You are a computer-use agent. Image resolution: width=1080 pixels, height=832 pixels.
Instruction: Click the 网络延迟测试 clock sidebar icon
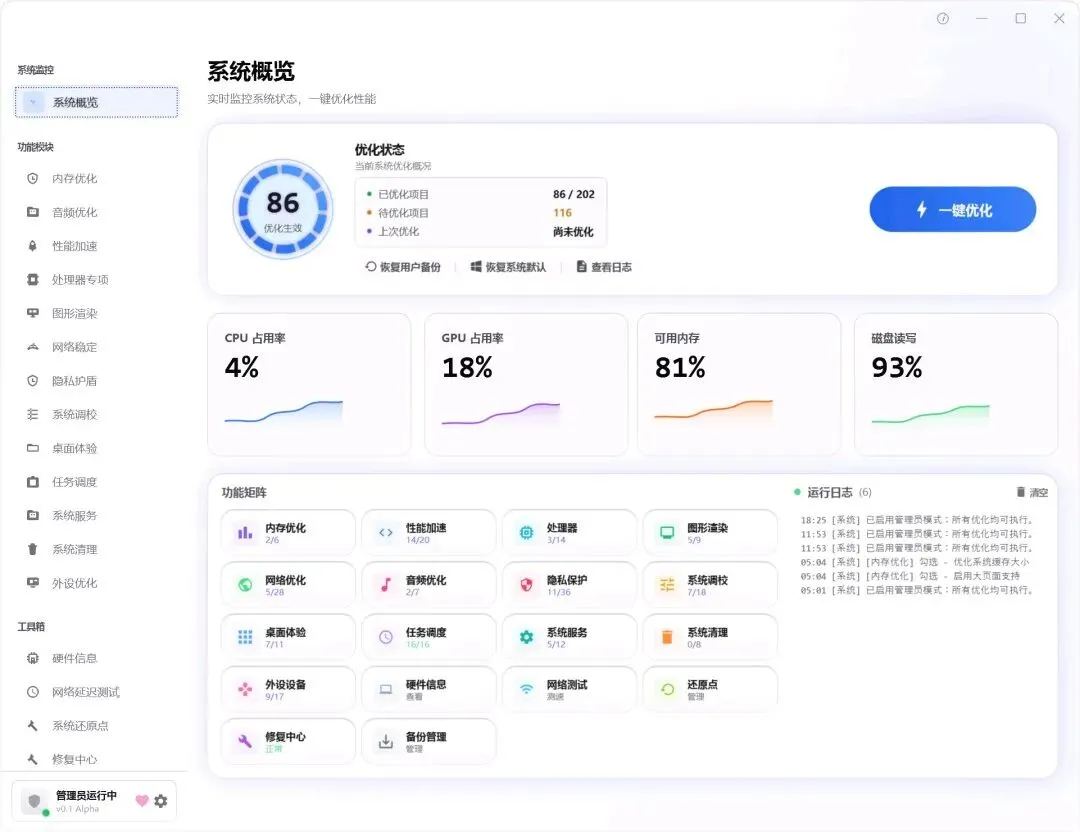32,692
